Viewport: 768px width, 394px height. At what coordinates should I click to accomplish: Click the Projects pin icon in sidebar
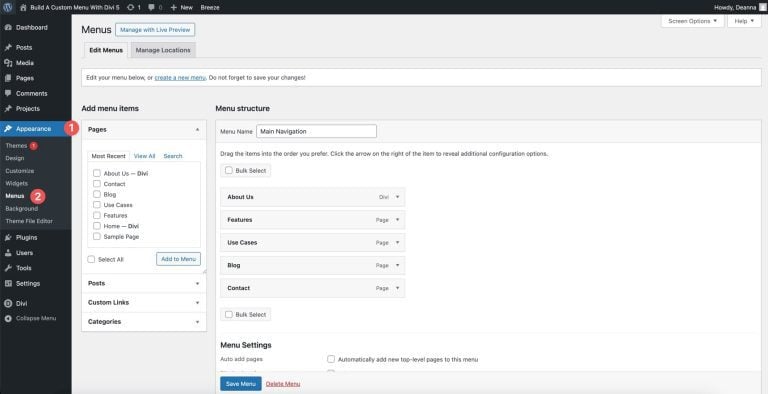pos(8,108)
